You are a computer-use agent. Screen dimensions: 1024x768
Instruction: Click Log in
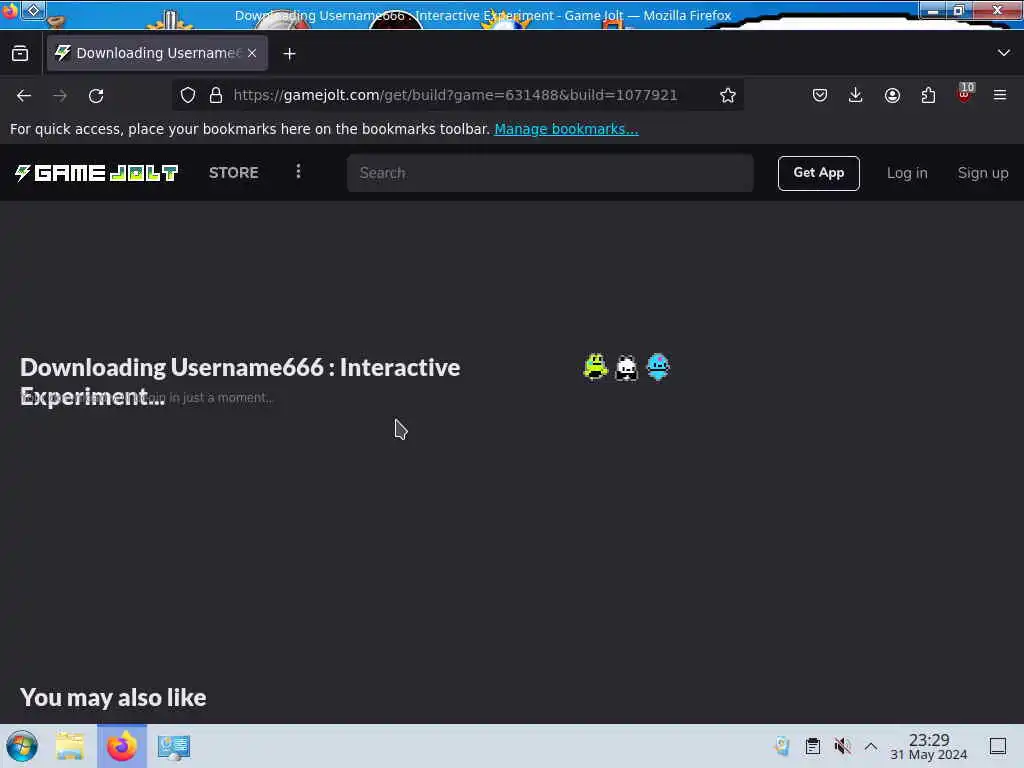tap(907, 173)
